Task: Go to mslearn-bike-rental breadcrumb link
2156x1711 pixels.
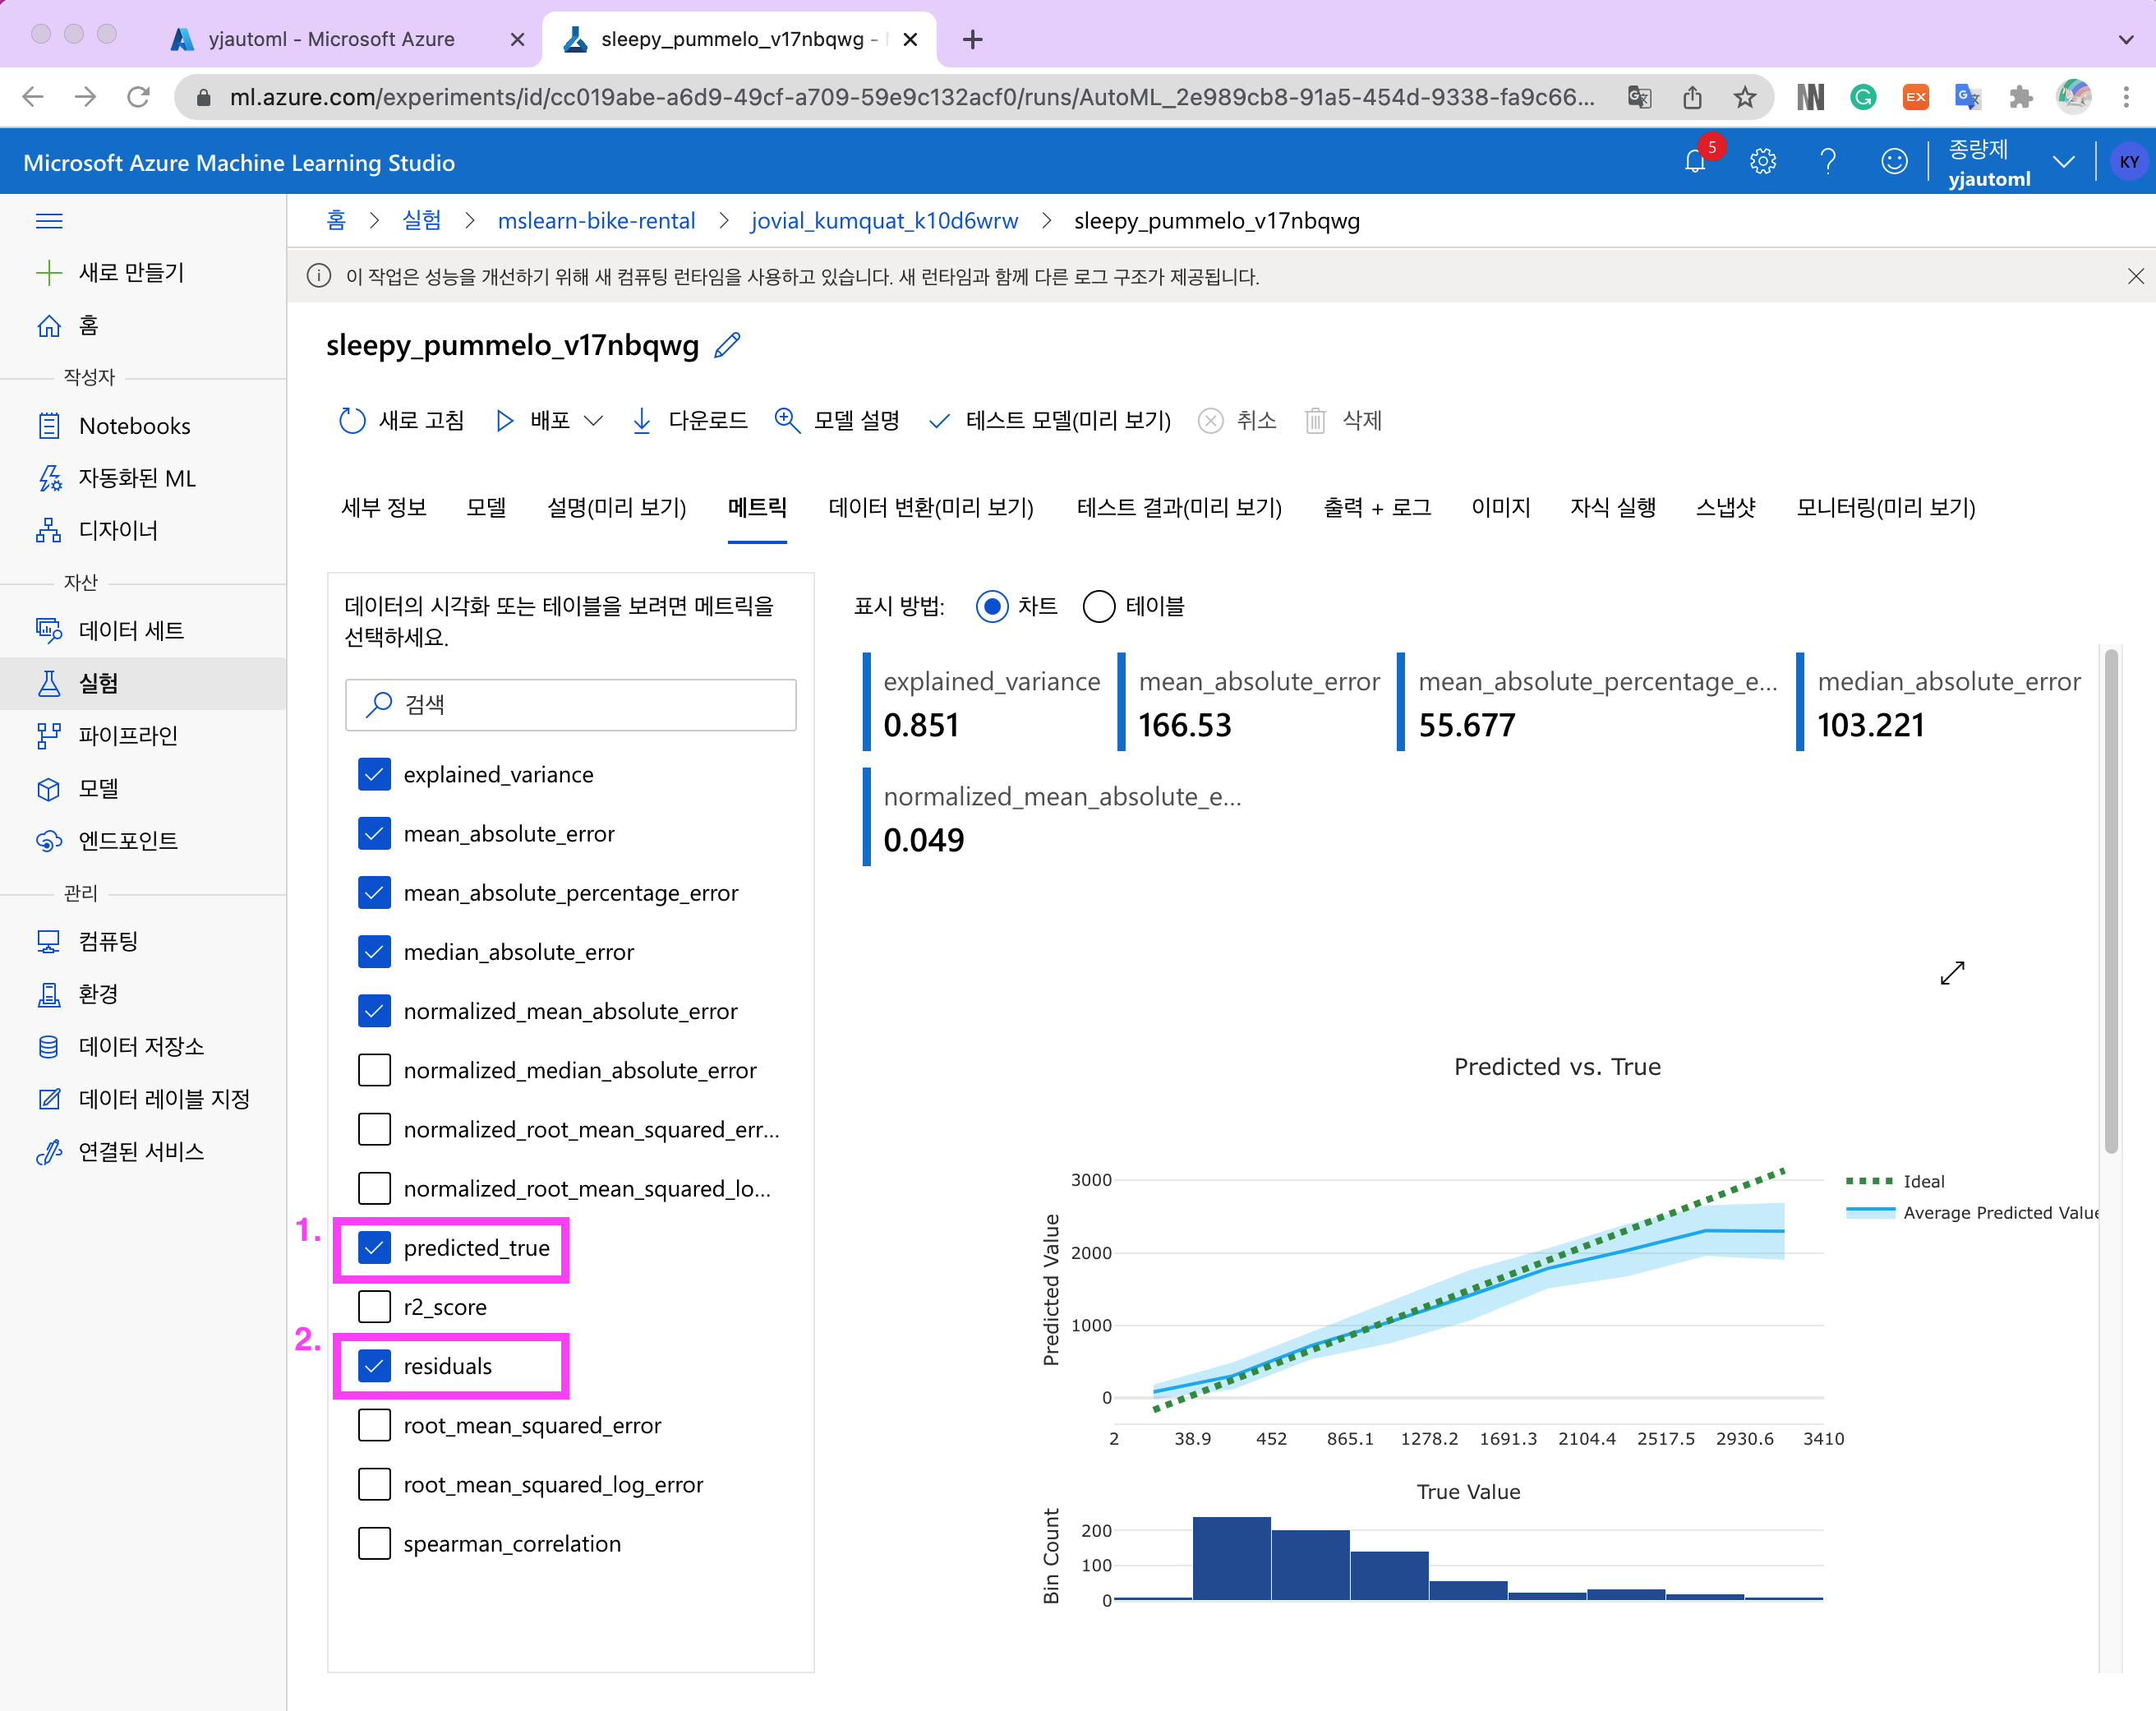Action: tap(596, 221)
